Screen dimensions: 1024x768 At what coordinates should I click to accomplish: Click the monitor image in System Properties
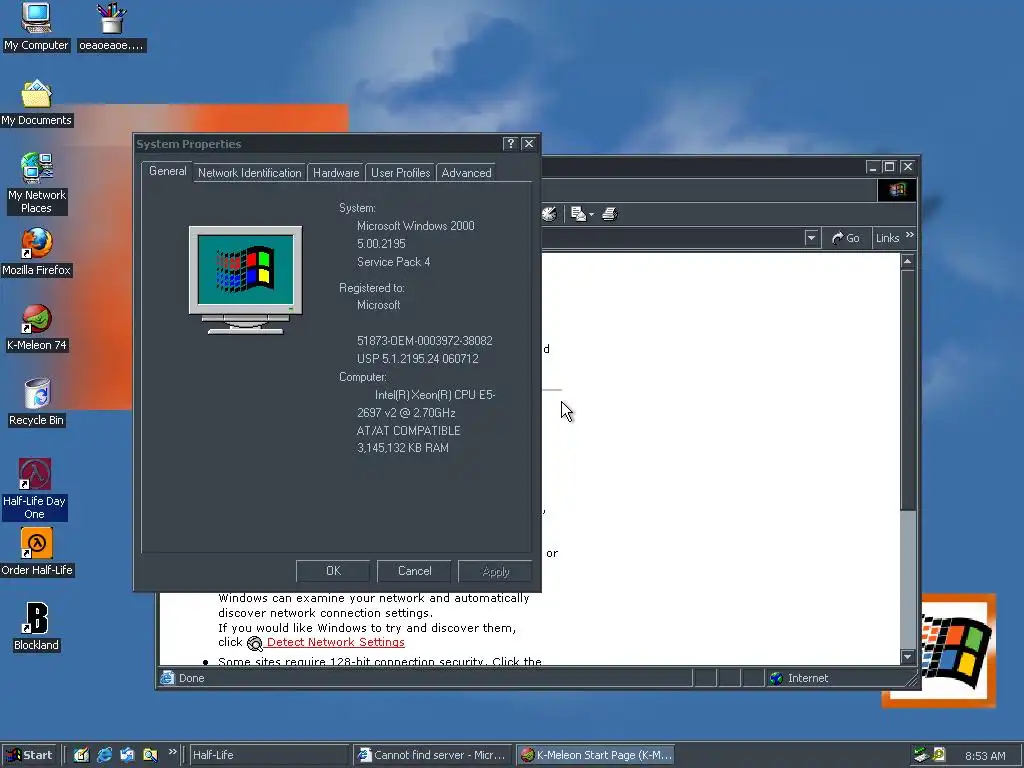246,280
